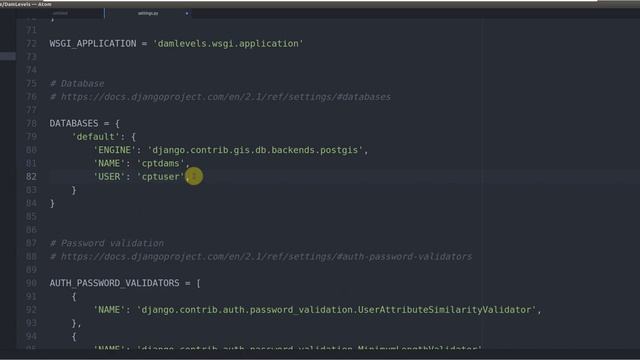
Task: Click line number 84 in gutter
Action: coord(31,203)
